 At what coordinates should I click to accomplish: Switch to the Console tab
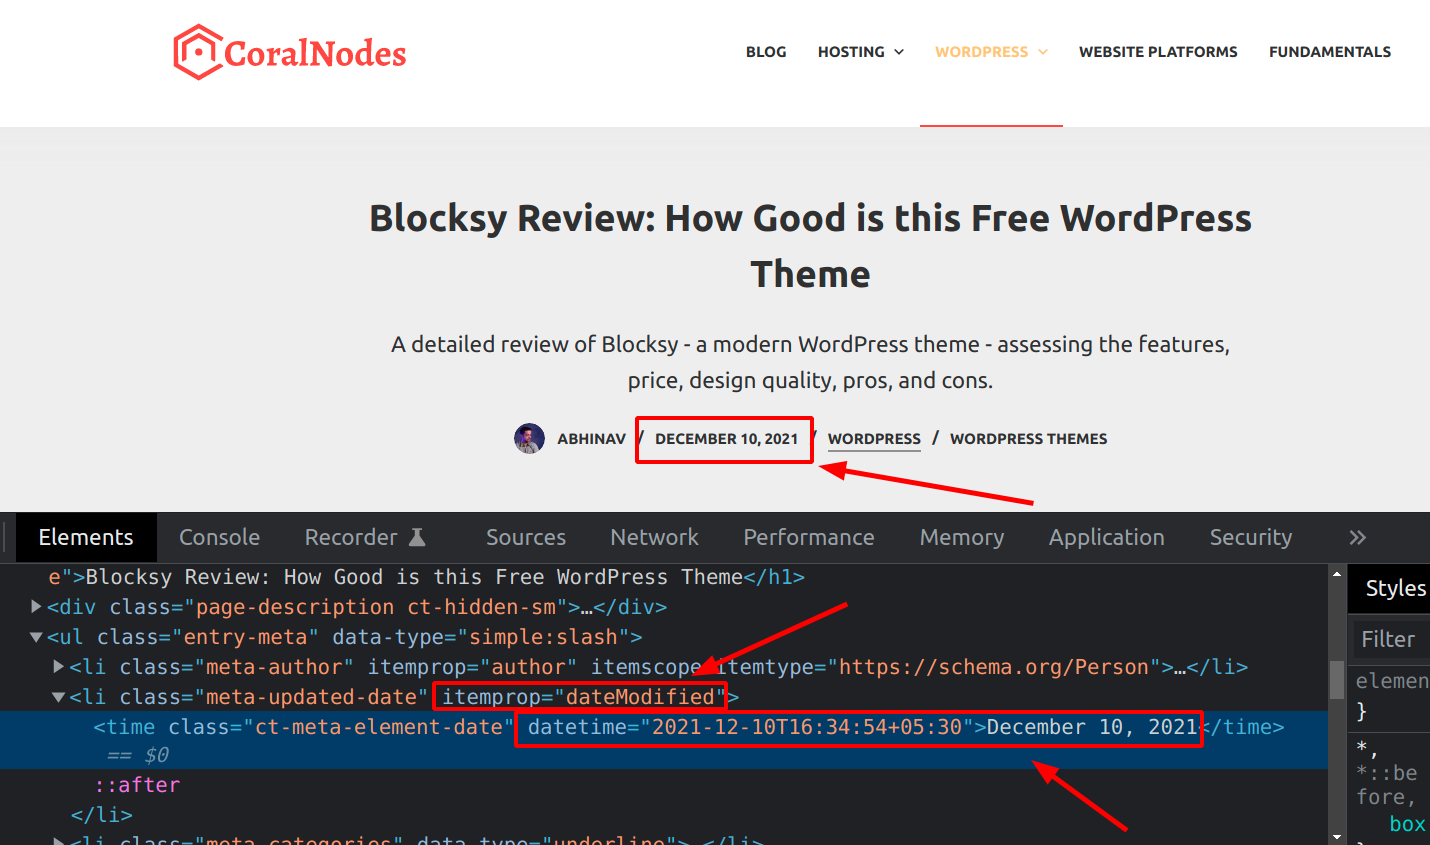coord(219,537)
